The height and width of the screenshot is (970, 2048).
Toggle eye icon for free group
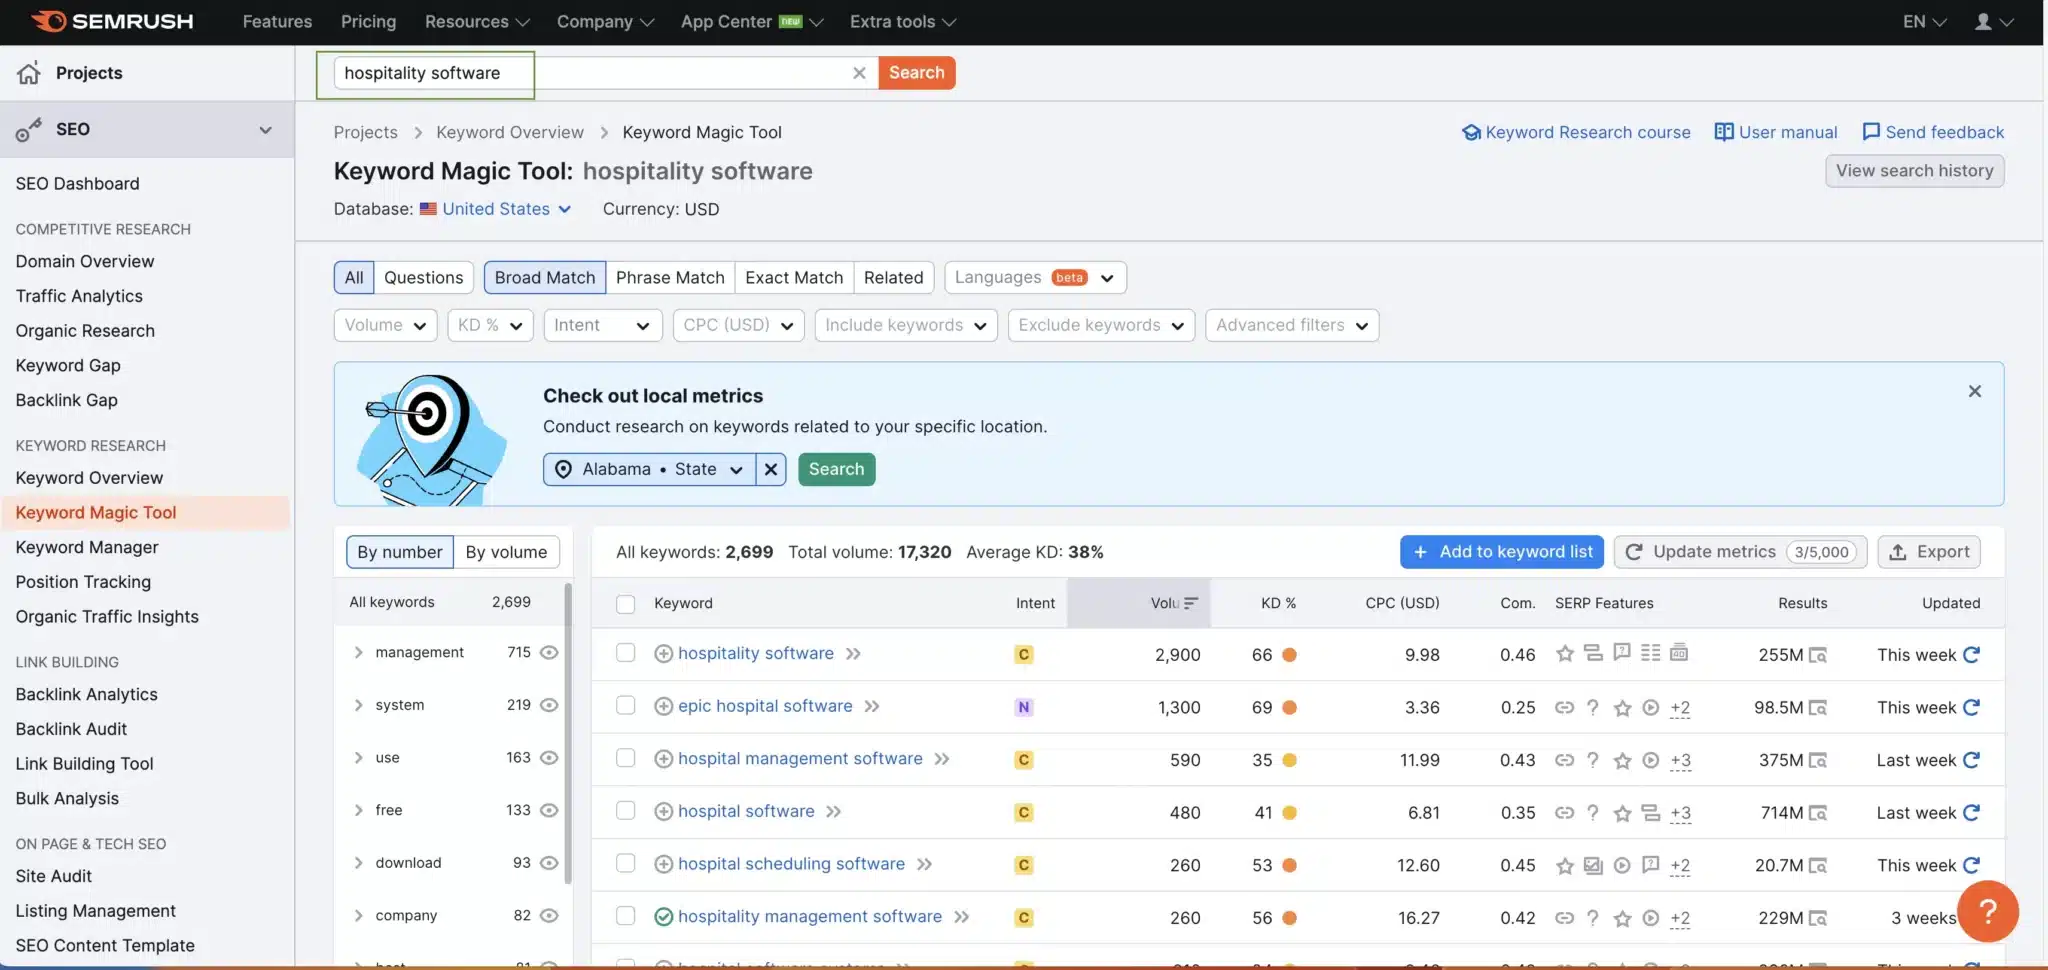pyautogui.click(x=549, y=810)
